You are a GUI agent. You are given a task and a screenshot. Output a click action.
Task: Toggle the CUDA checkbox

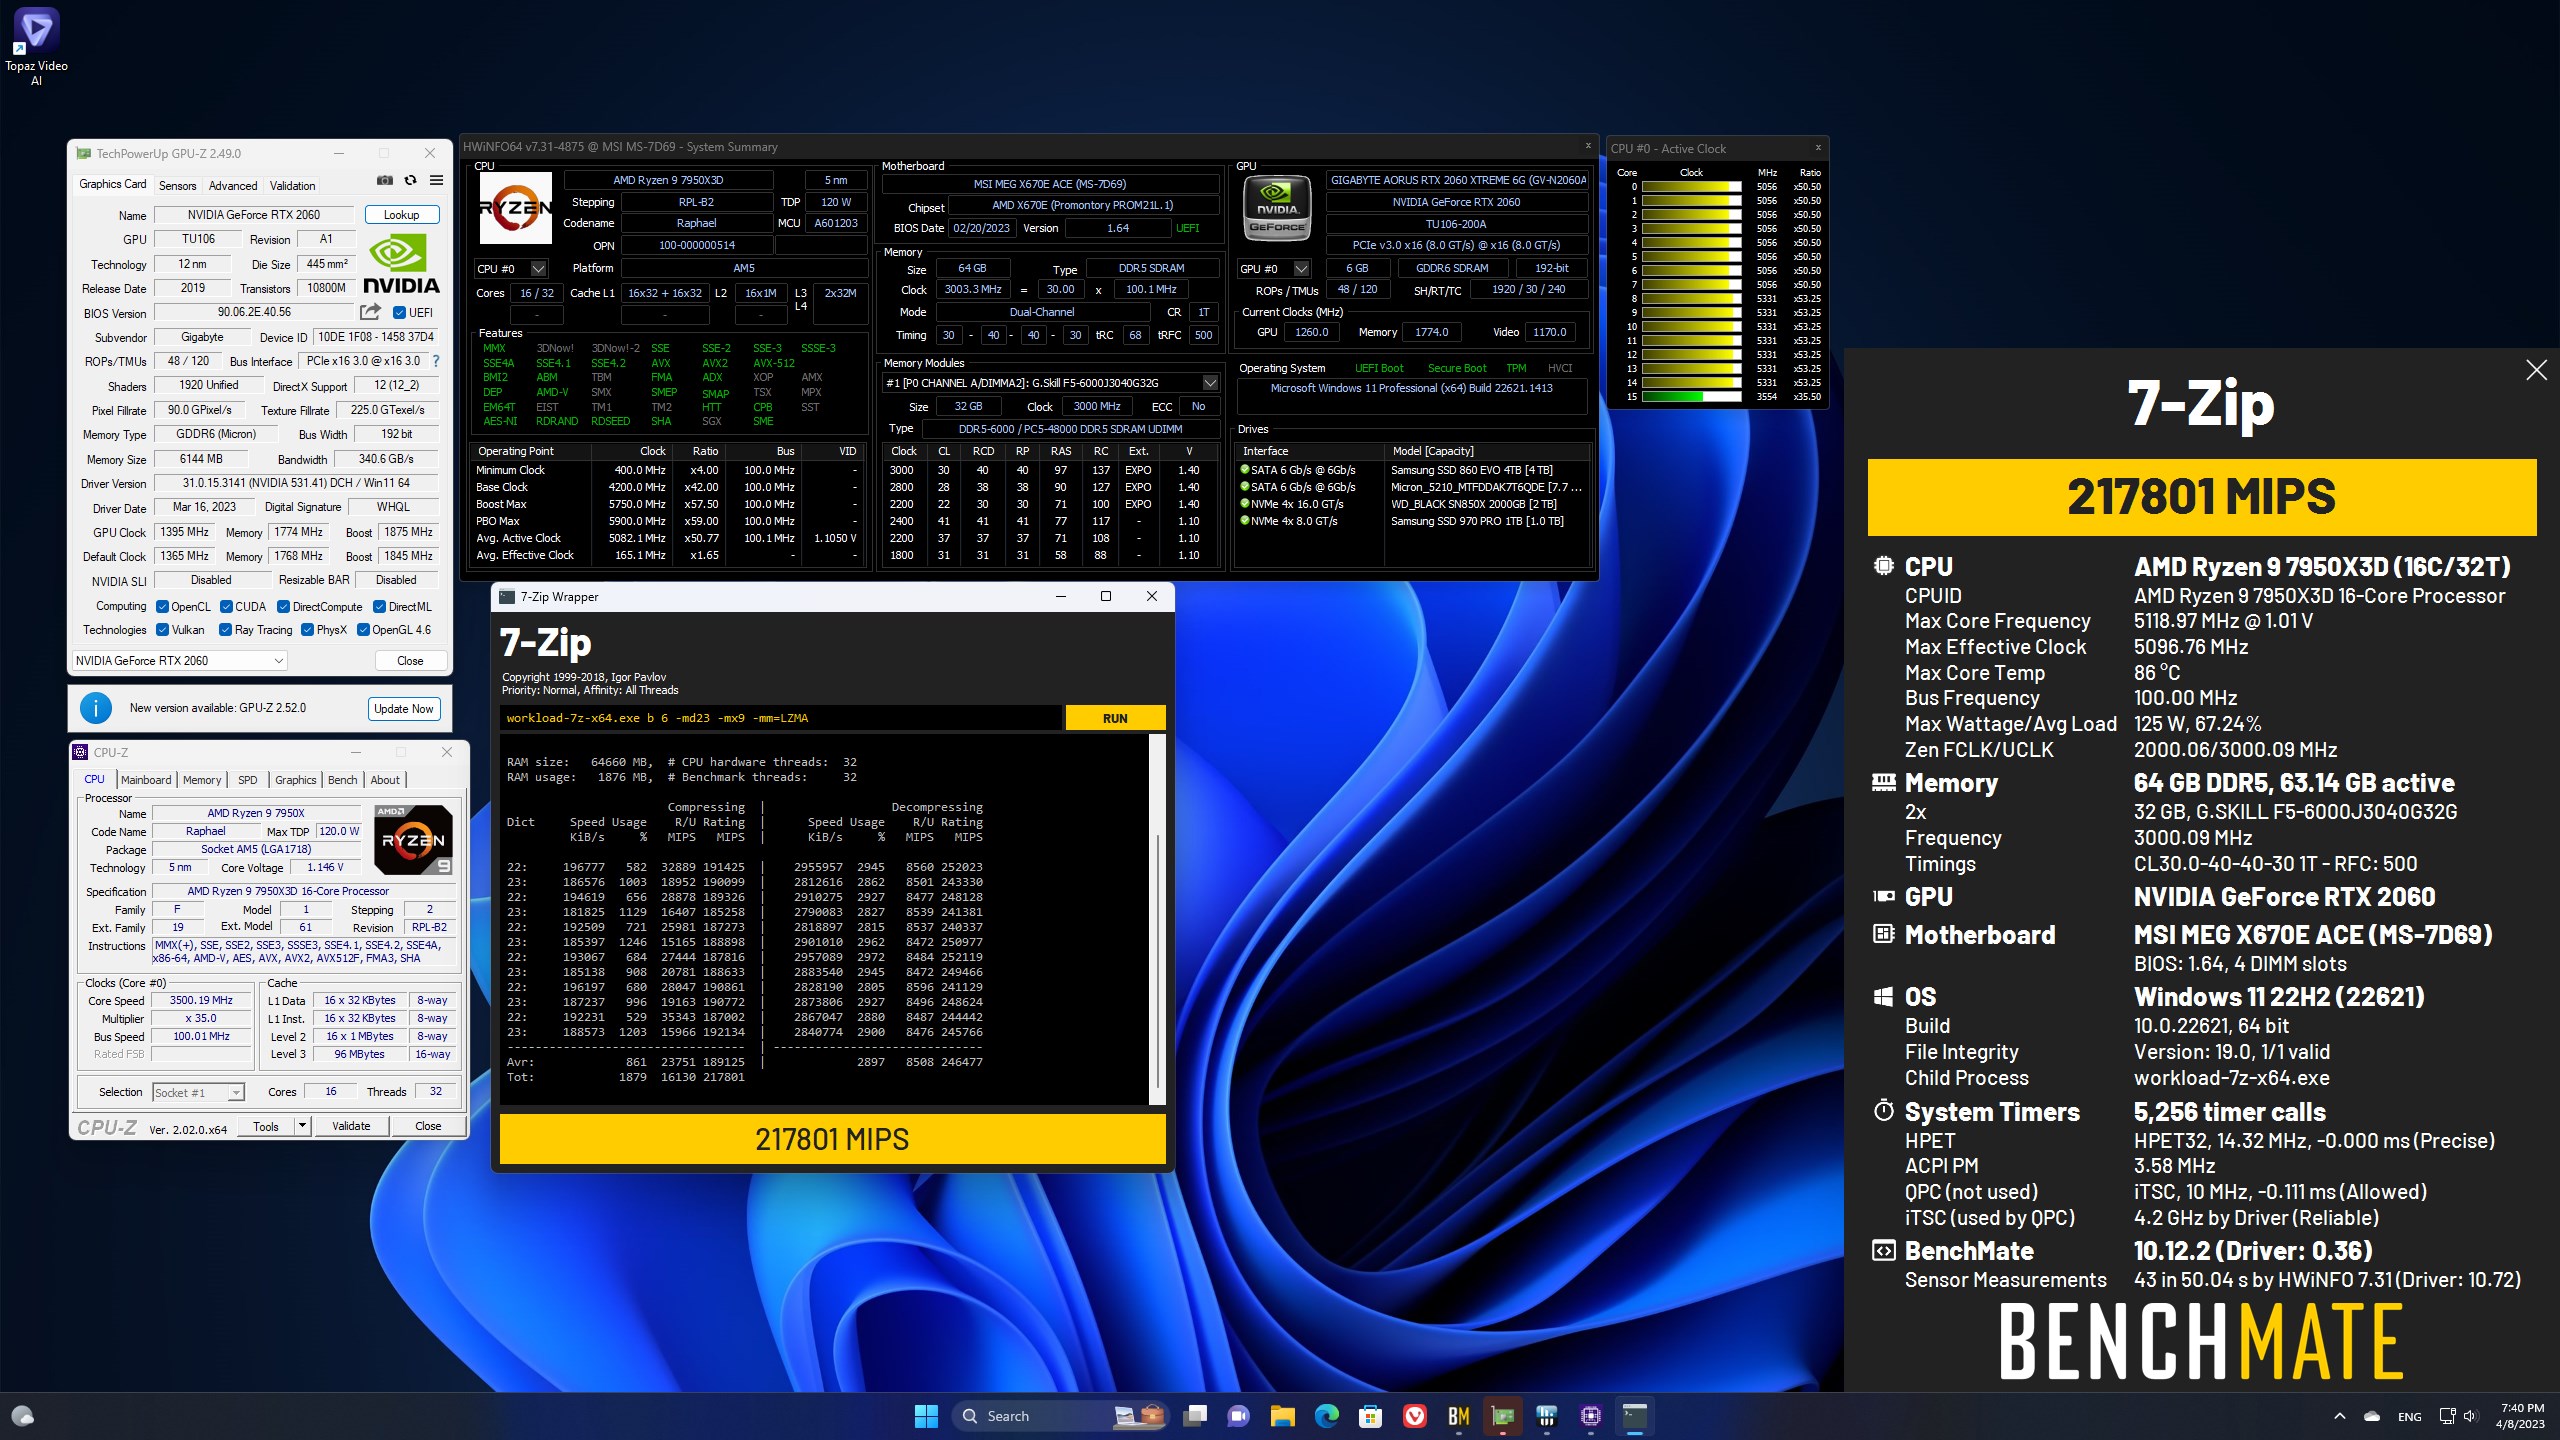click(x=227, y=607)
